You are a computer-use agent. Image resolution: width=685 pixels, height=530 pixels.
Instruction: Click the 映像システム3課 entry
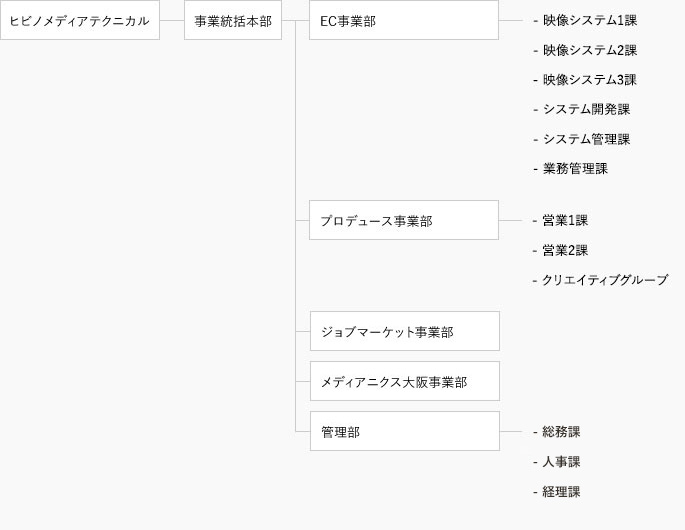[x=590, y=80]
